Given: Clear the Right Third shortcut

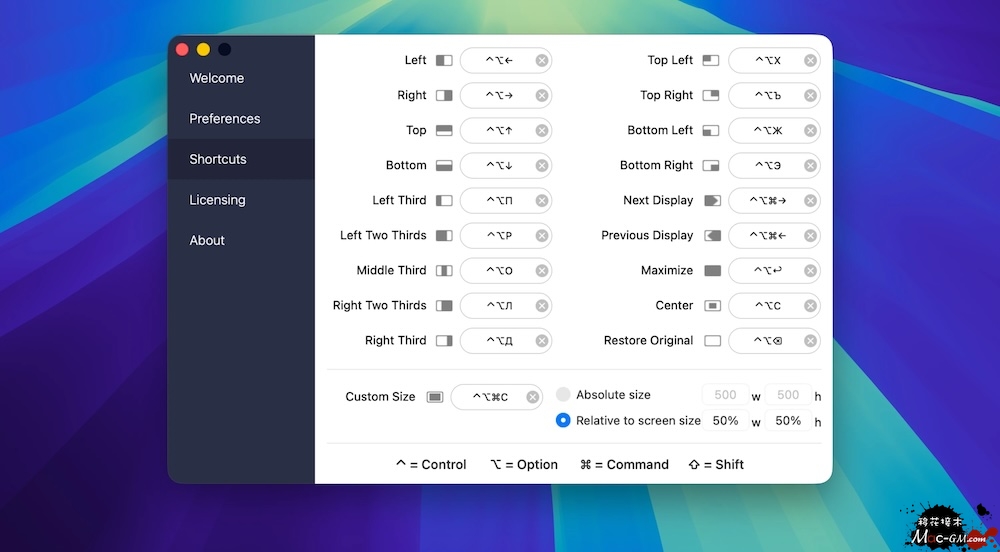Looking at the screenshot, I should pos(541,341).
